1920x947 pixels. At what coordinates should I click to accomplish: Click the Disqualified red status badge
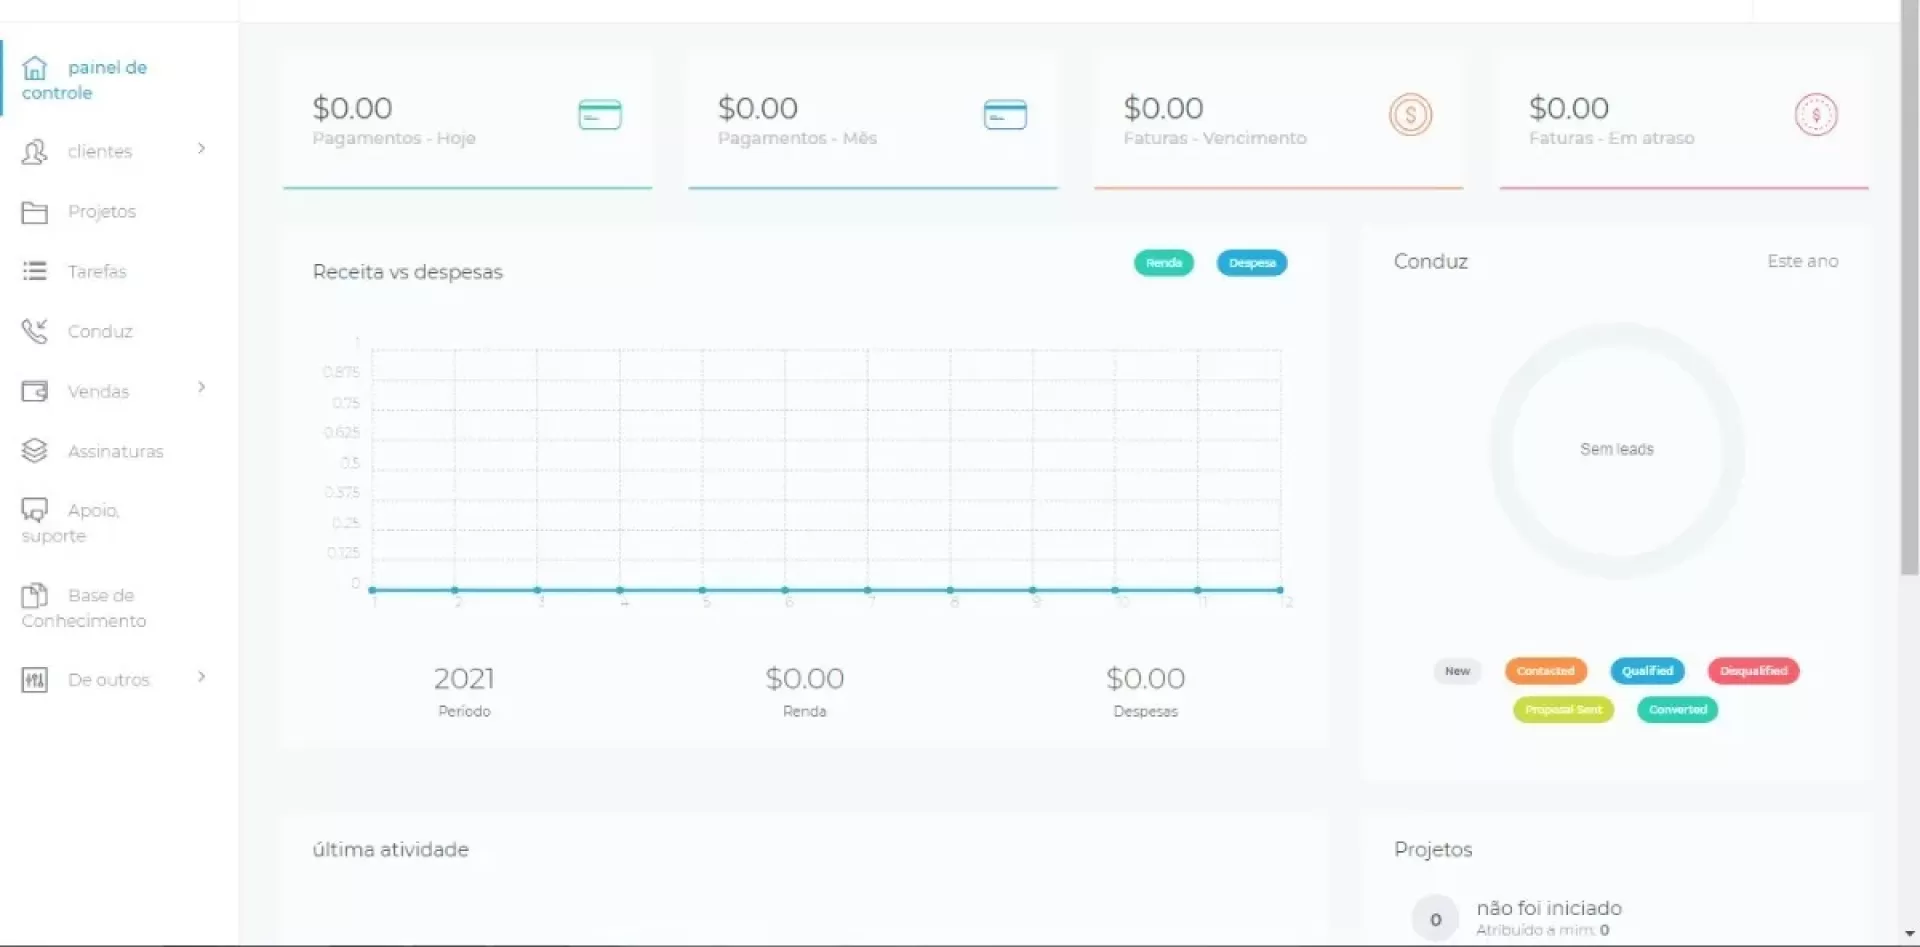pos(1753,671)
